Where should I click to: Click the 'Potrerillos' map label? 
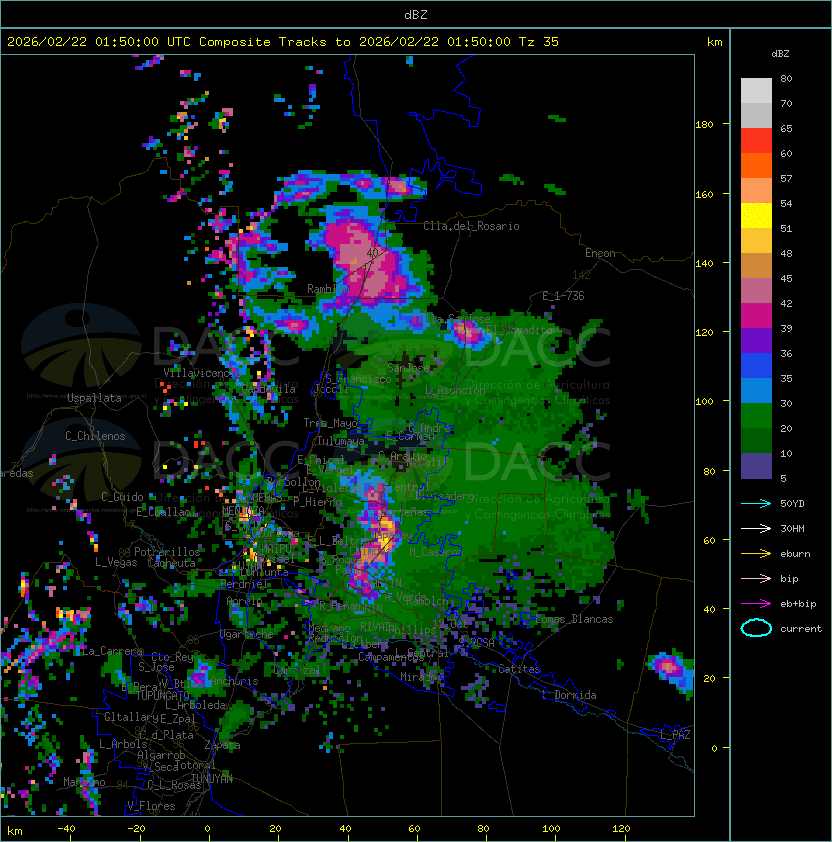point(167,552)
